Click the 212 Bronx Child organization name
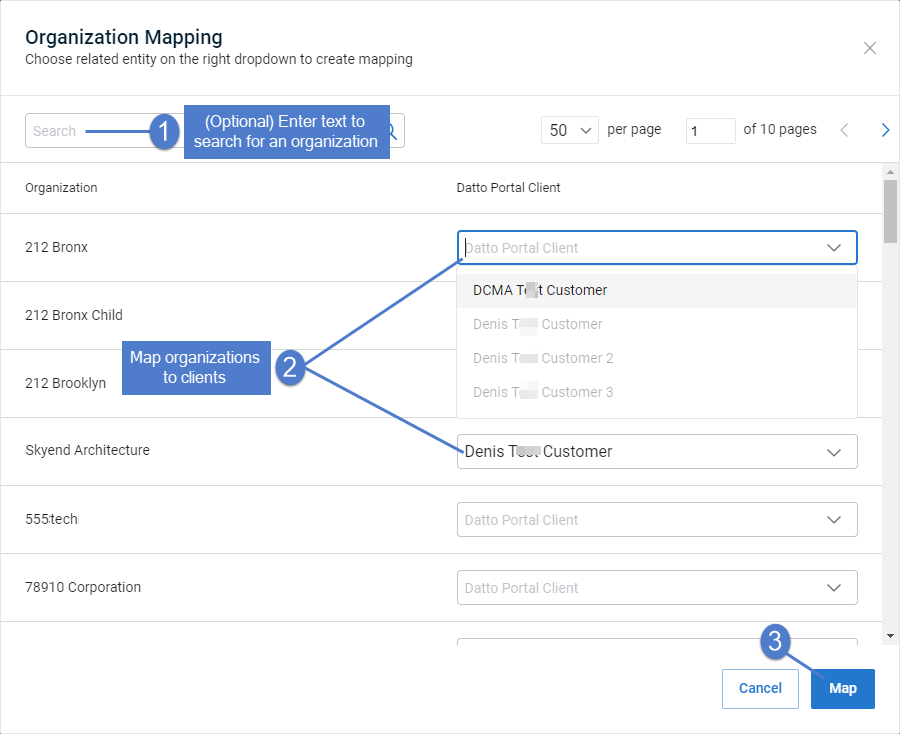 pos(73,315)
